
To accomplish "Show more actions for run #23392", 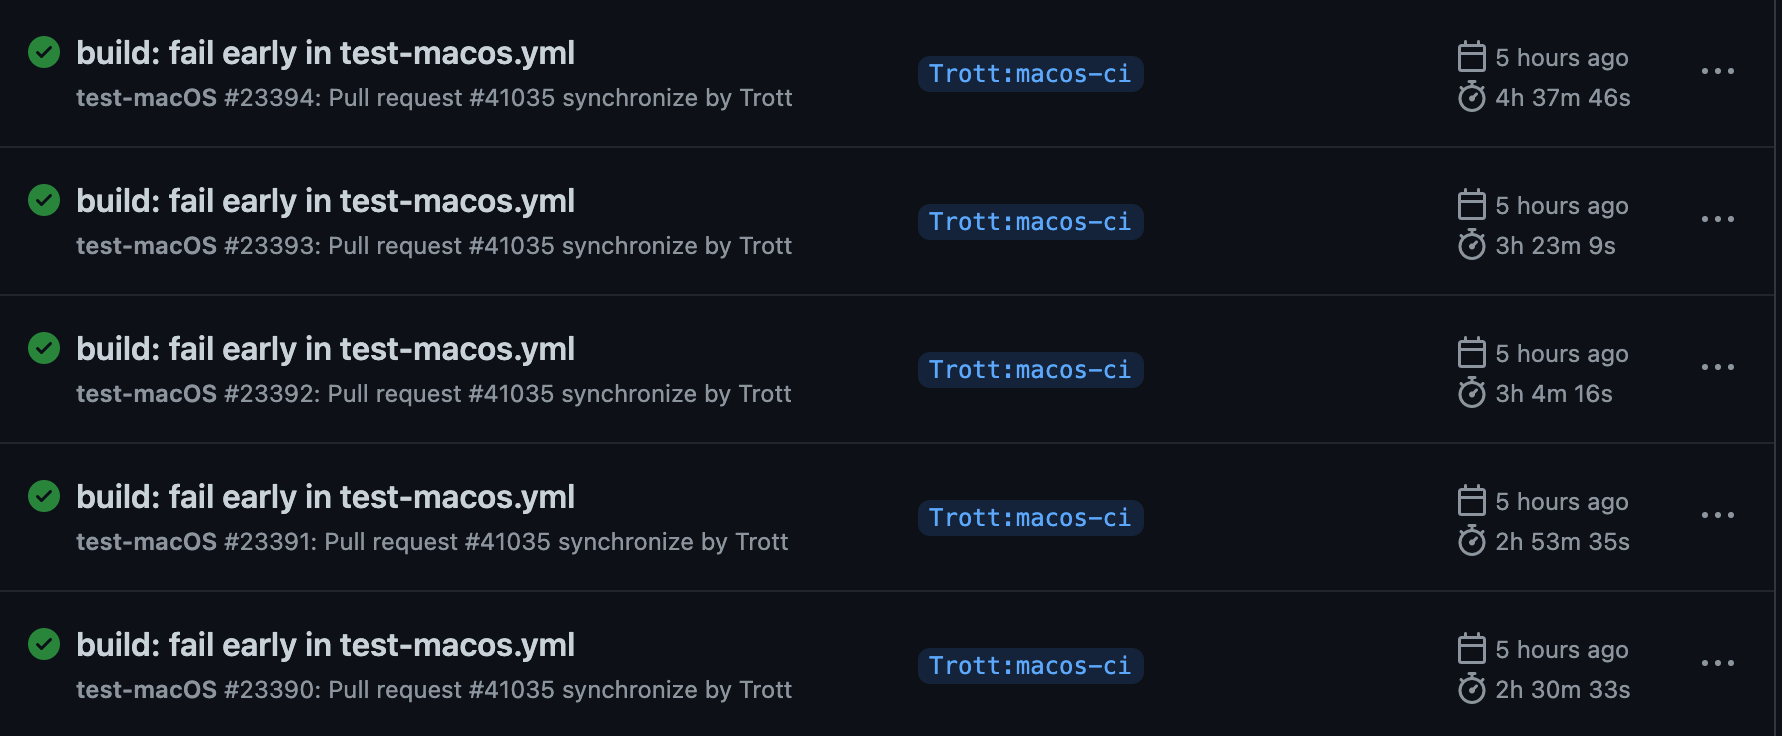I will [1717, 367].
